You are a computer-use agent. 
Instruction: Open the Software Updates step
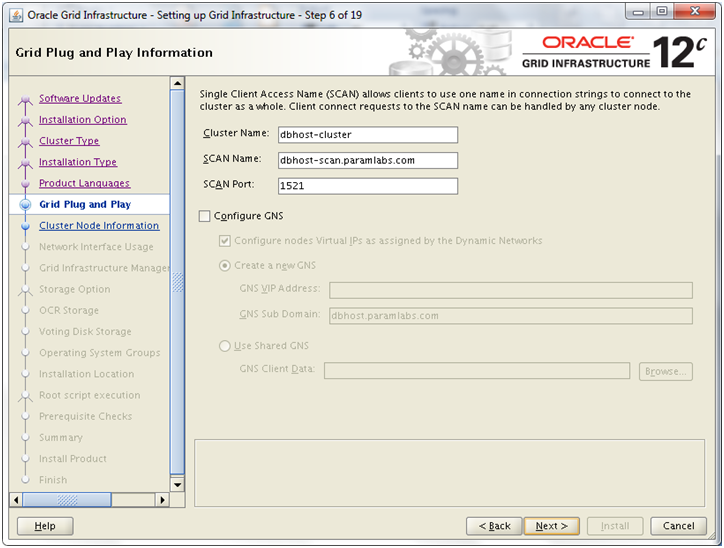tap(80, 98)
